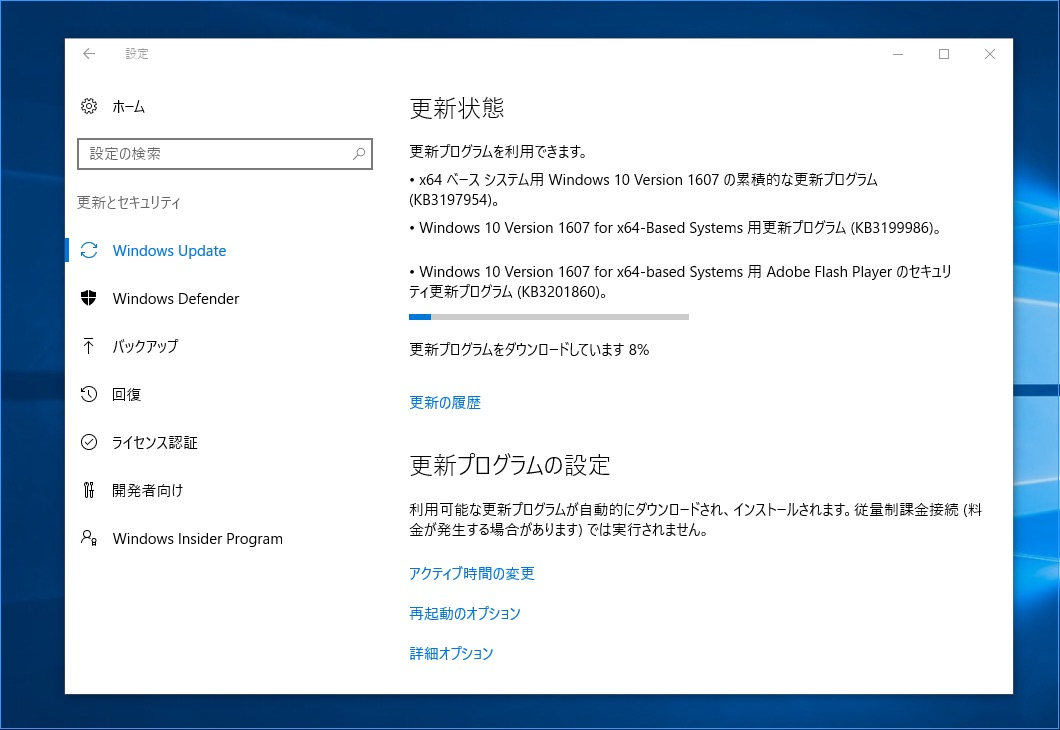Click the license activation checkmark icon
Viewport: 1060px width, 730px height.
[89, 442]
